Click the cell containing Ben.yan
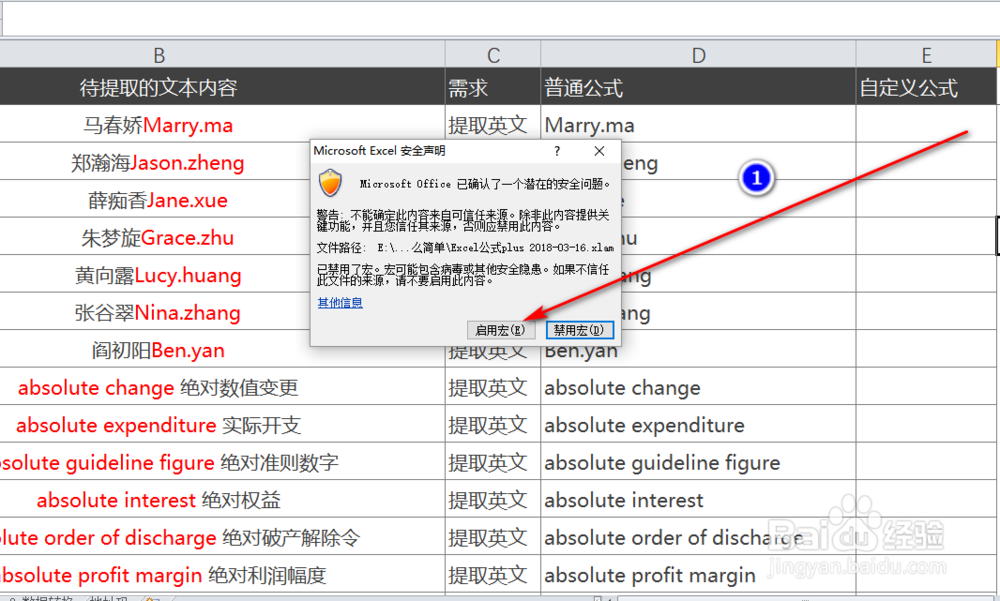1000x601 pixels. click(x=589, y=350)
